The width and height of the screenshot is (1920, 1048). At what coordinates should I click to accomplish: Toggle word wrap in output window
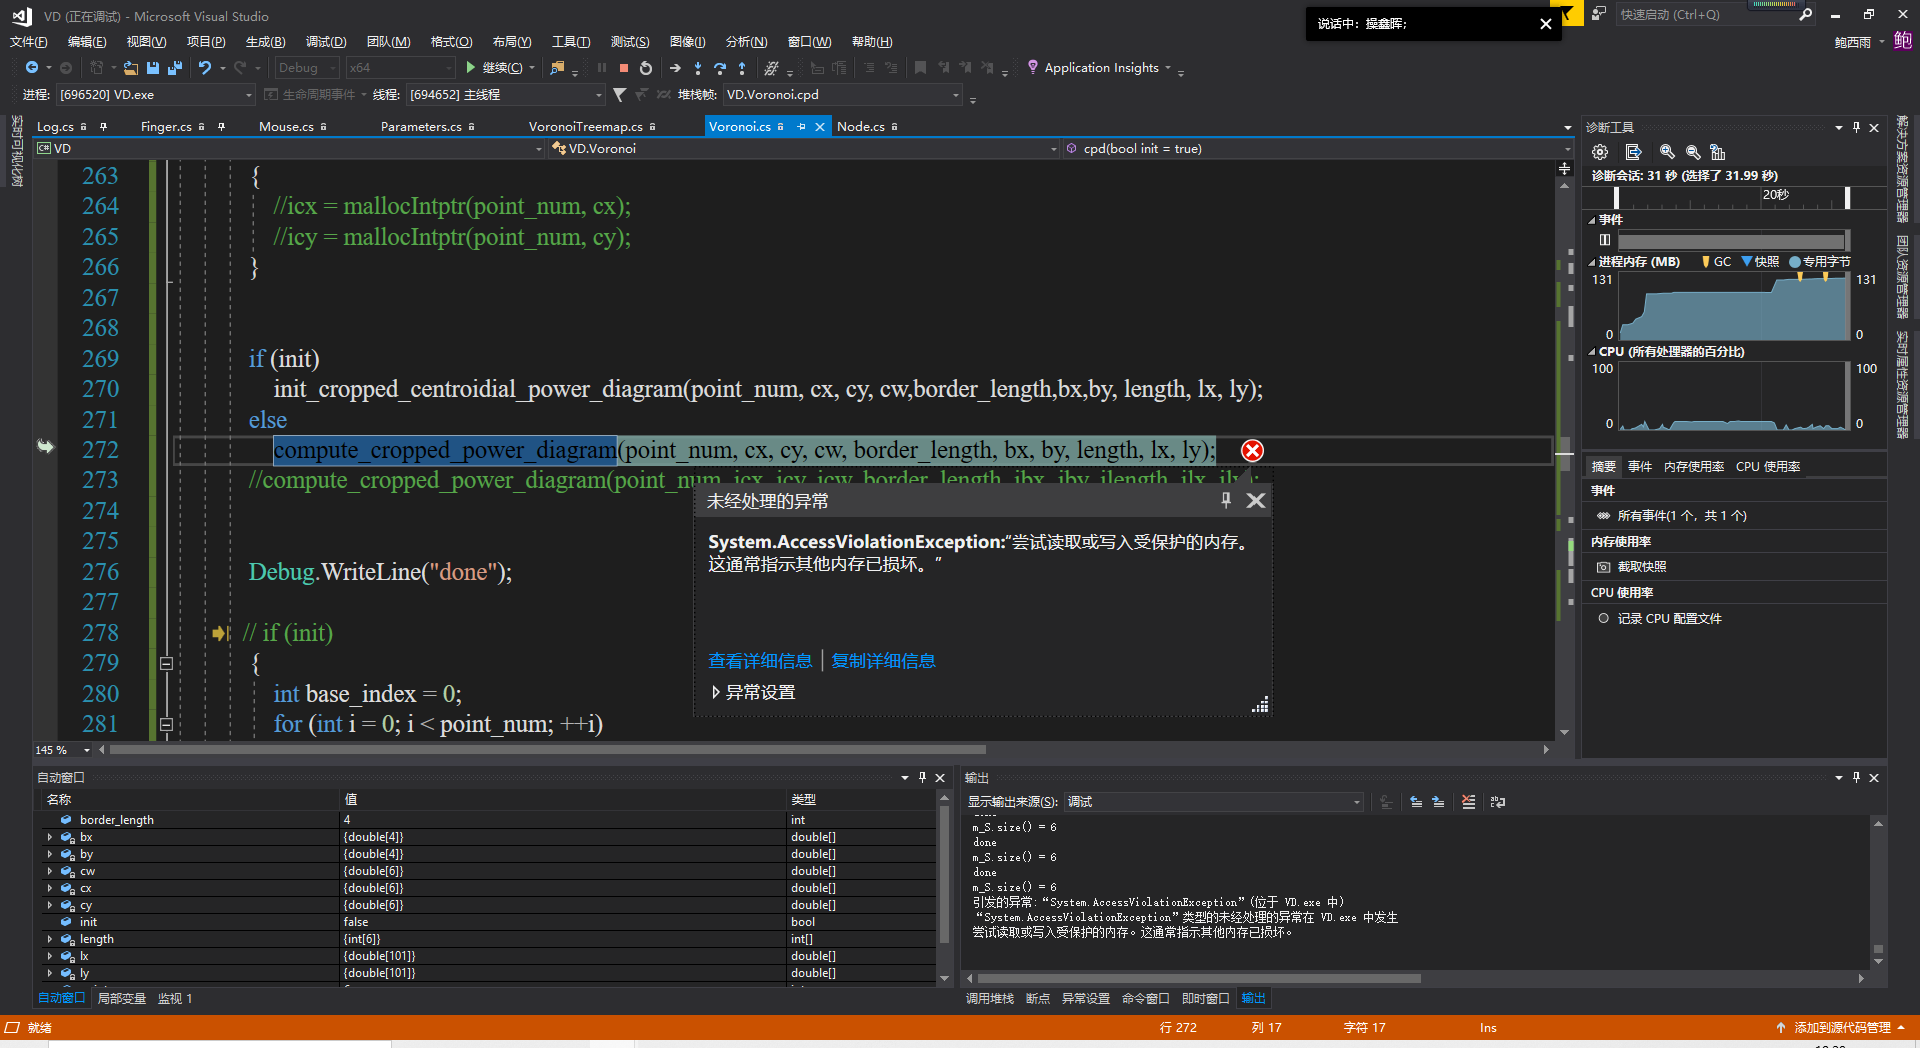[x=1497, y=802]
